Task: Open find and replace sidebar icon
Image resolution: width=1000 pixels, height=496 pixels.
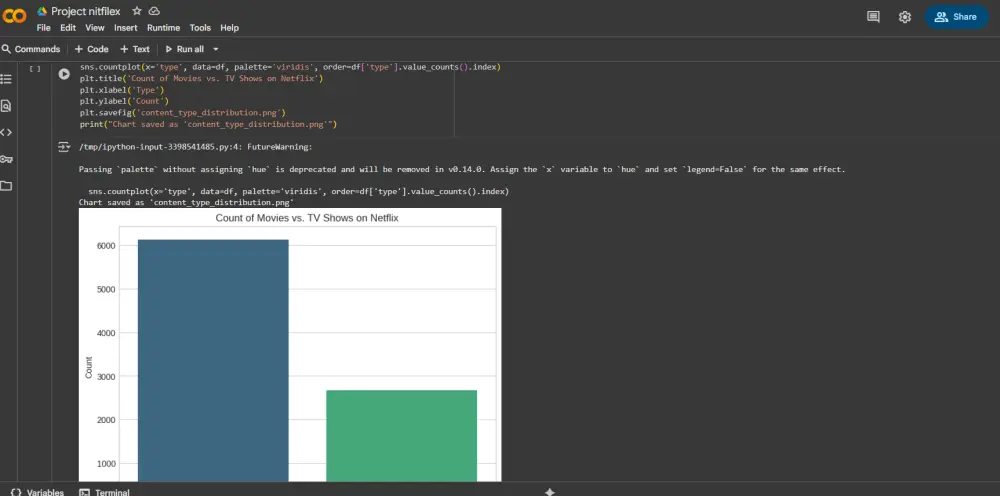Action: tap(6, 106)
